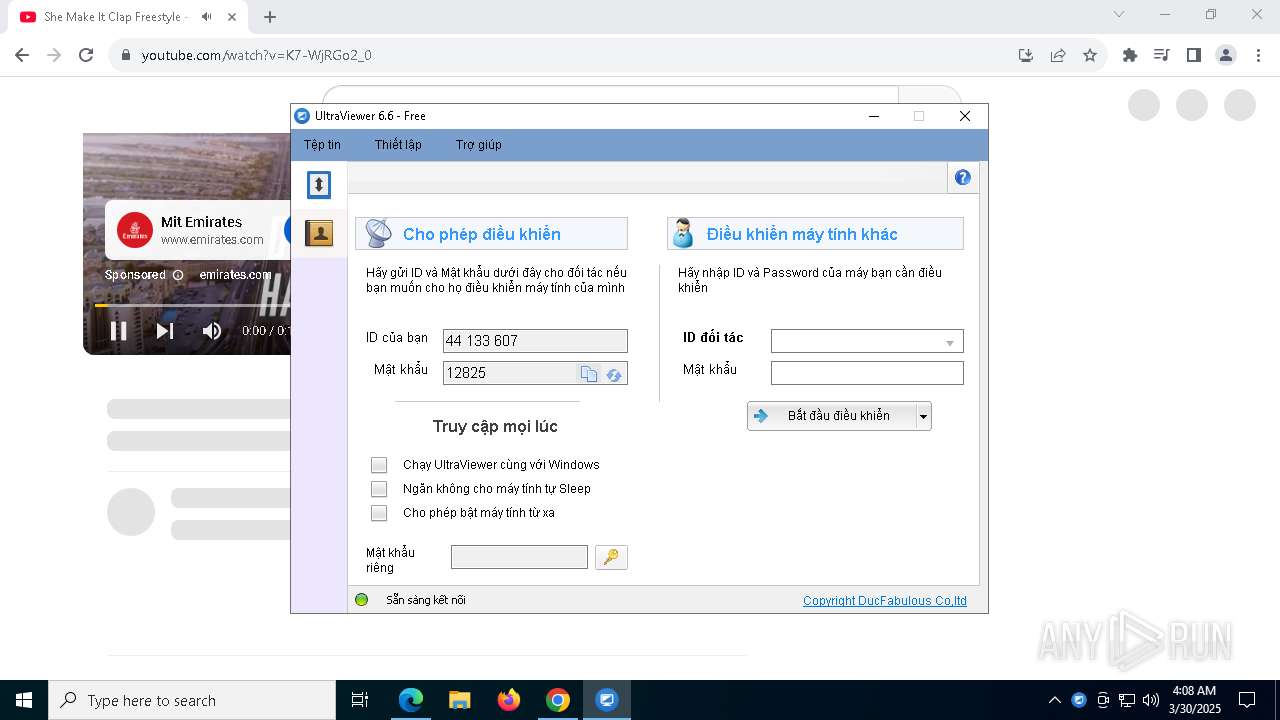Screen dimensions: 1280x720
Task: Open the Windows Start menu
Action: (x=24, y=700)
